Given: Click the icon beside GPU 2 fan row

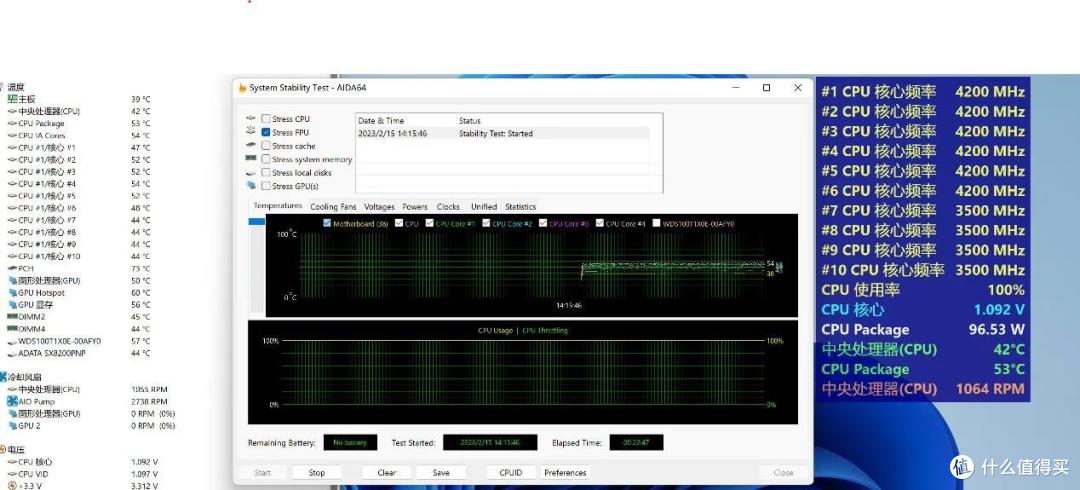Looking at the screenshot, I should [12, 425].
